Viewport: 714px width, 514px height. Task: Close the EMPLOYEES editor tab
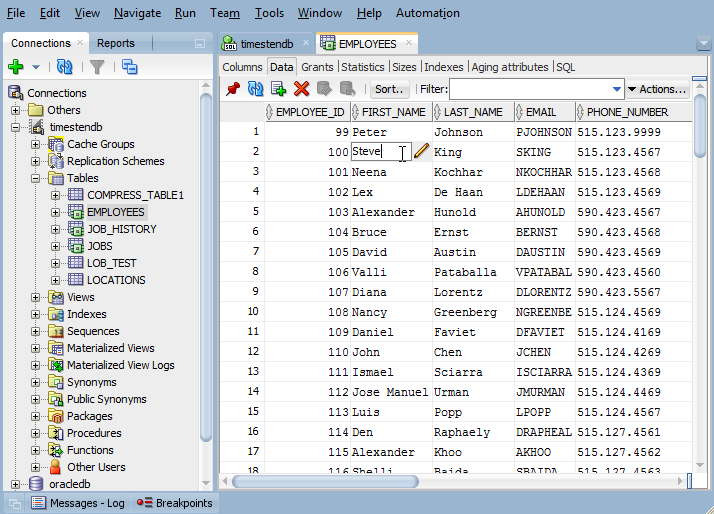tap(409, 43)
